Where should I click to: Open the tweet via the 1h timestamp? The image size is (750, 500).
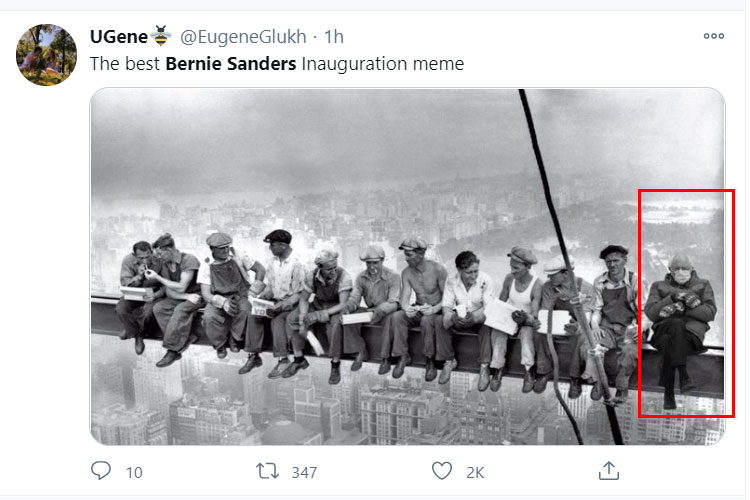(334, 37)
